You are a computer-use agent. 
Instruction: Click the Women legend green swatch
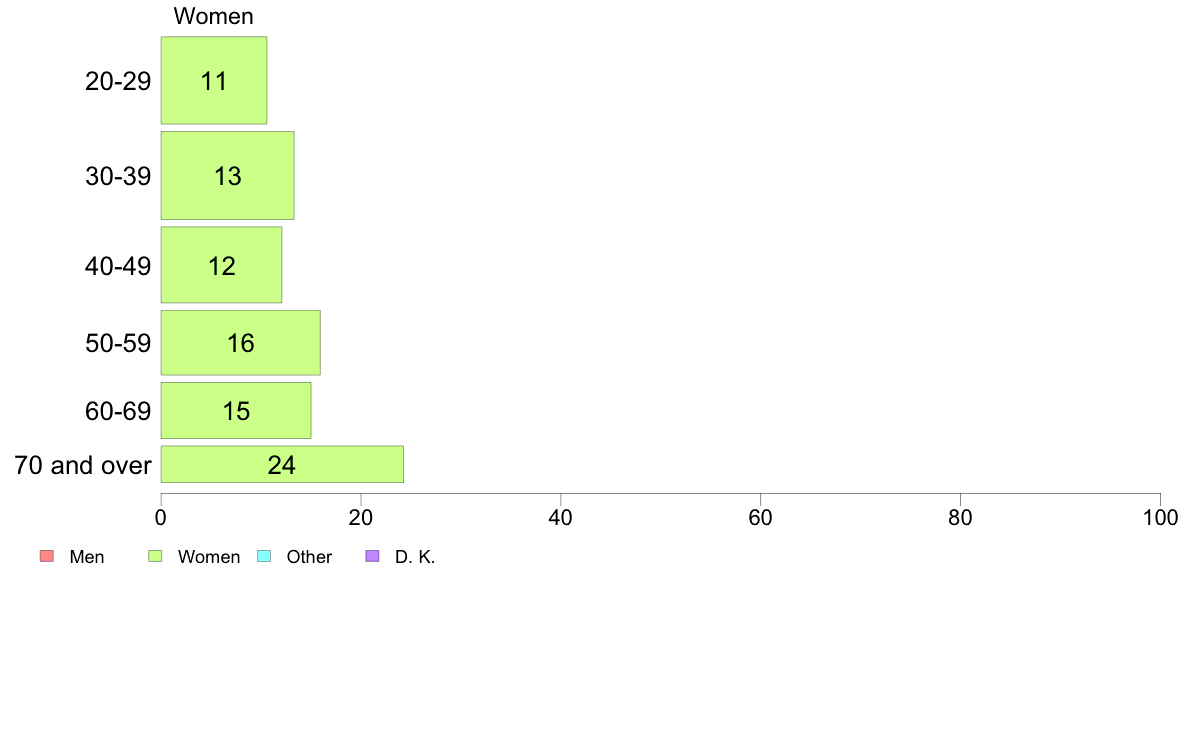[155, 556]
